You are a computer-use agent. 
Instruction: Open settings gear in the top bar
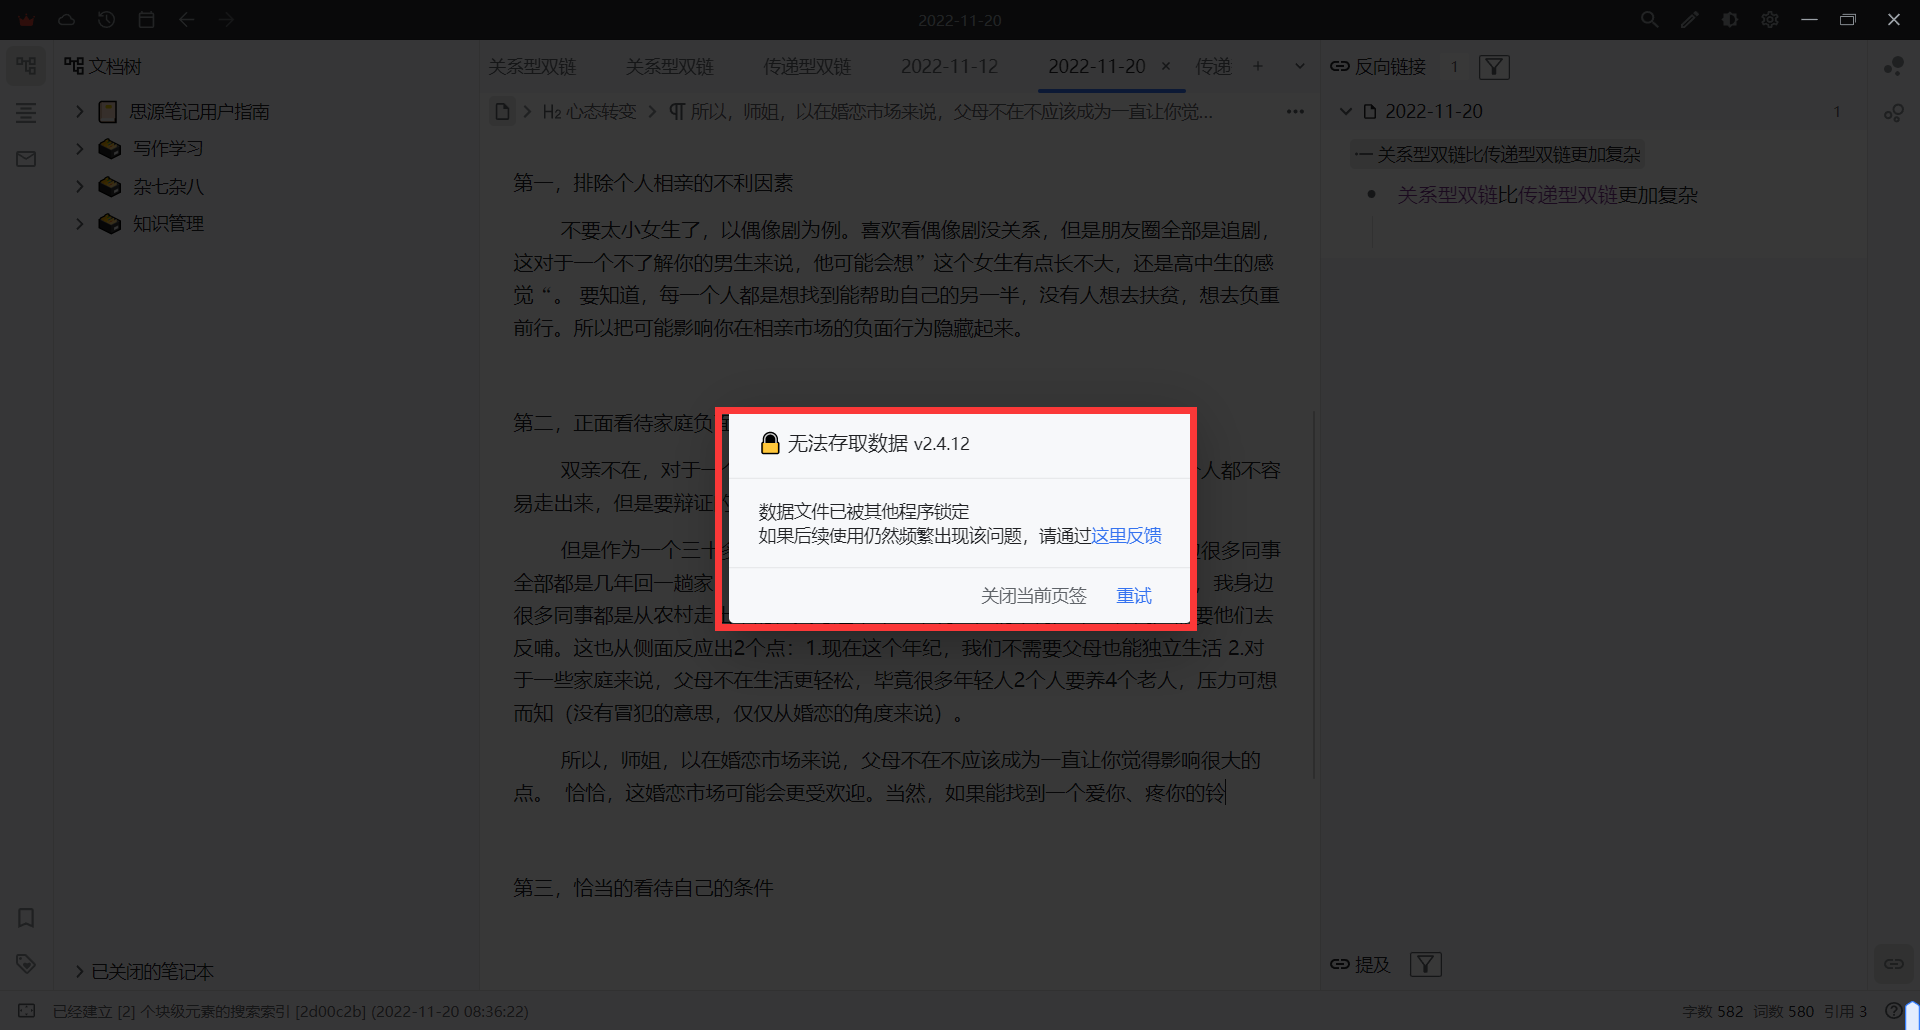click(1770, 20)
